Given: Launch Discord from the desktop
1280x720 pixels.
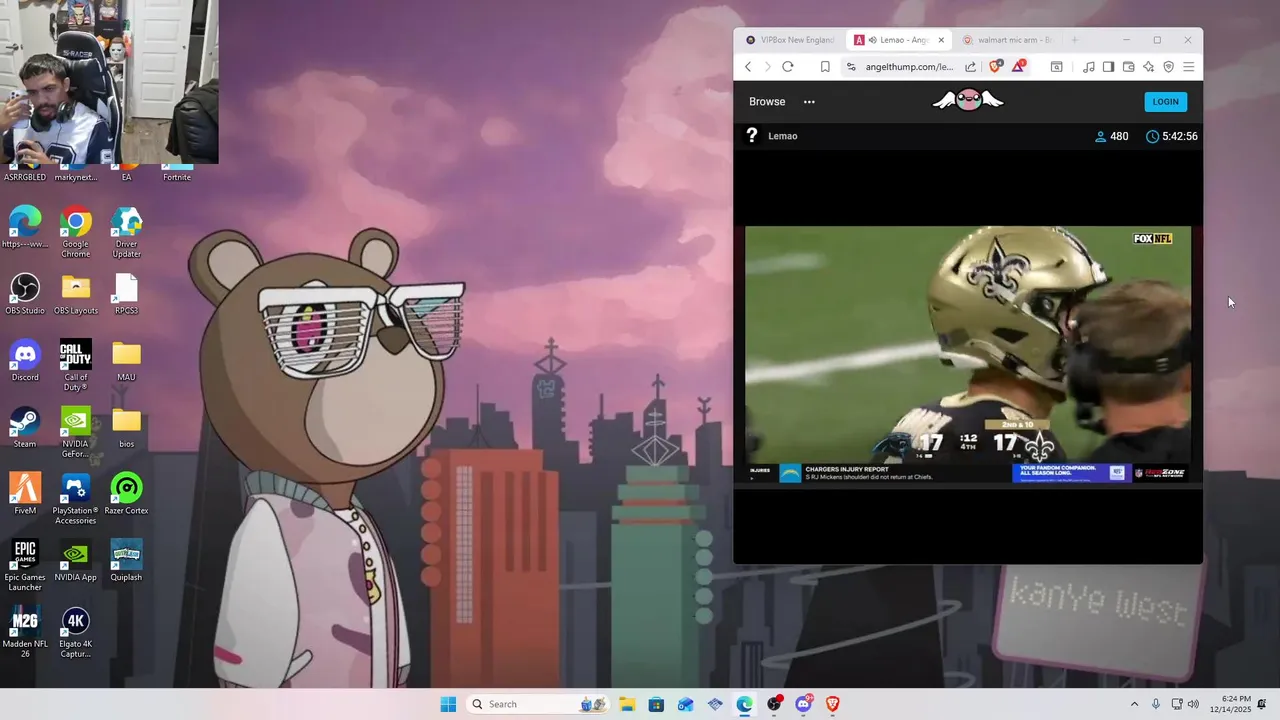Looking at the screenshot, I should point(25,361).
